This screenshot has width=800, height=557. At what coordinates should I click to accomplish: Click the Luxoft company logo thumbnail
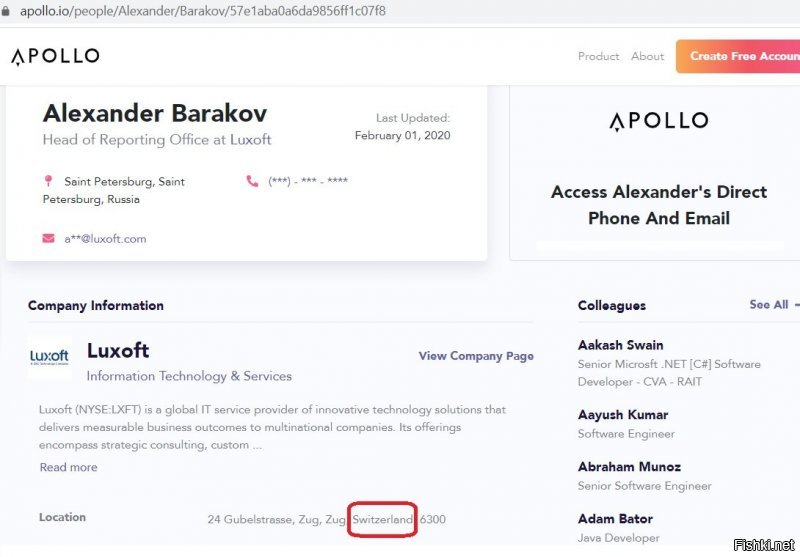pyautogui.click(x=49, y=357)
